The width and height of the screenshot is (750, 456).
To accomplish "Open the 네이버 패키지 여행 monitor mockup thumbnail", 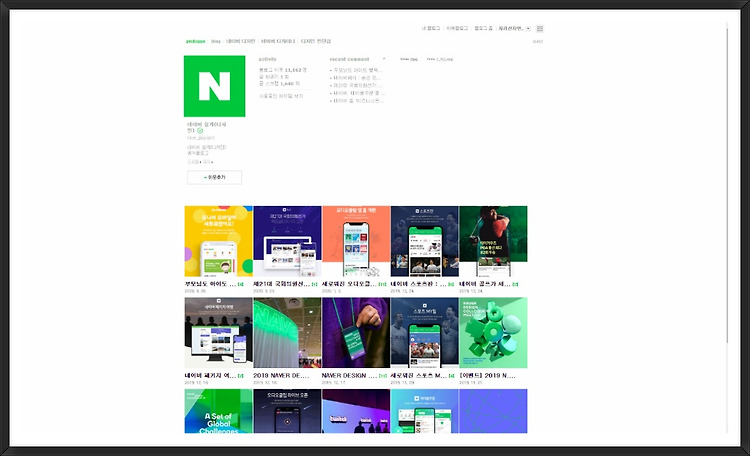I will (x=219, y=333).
